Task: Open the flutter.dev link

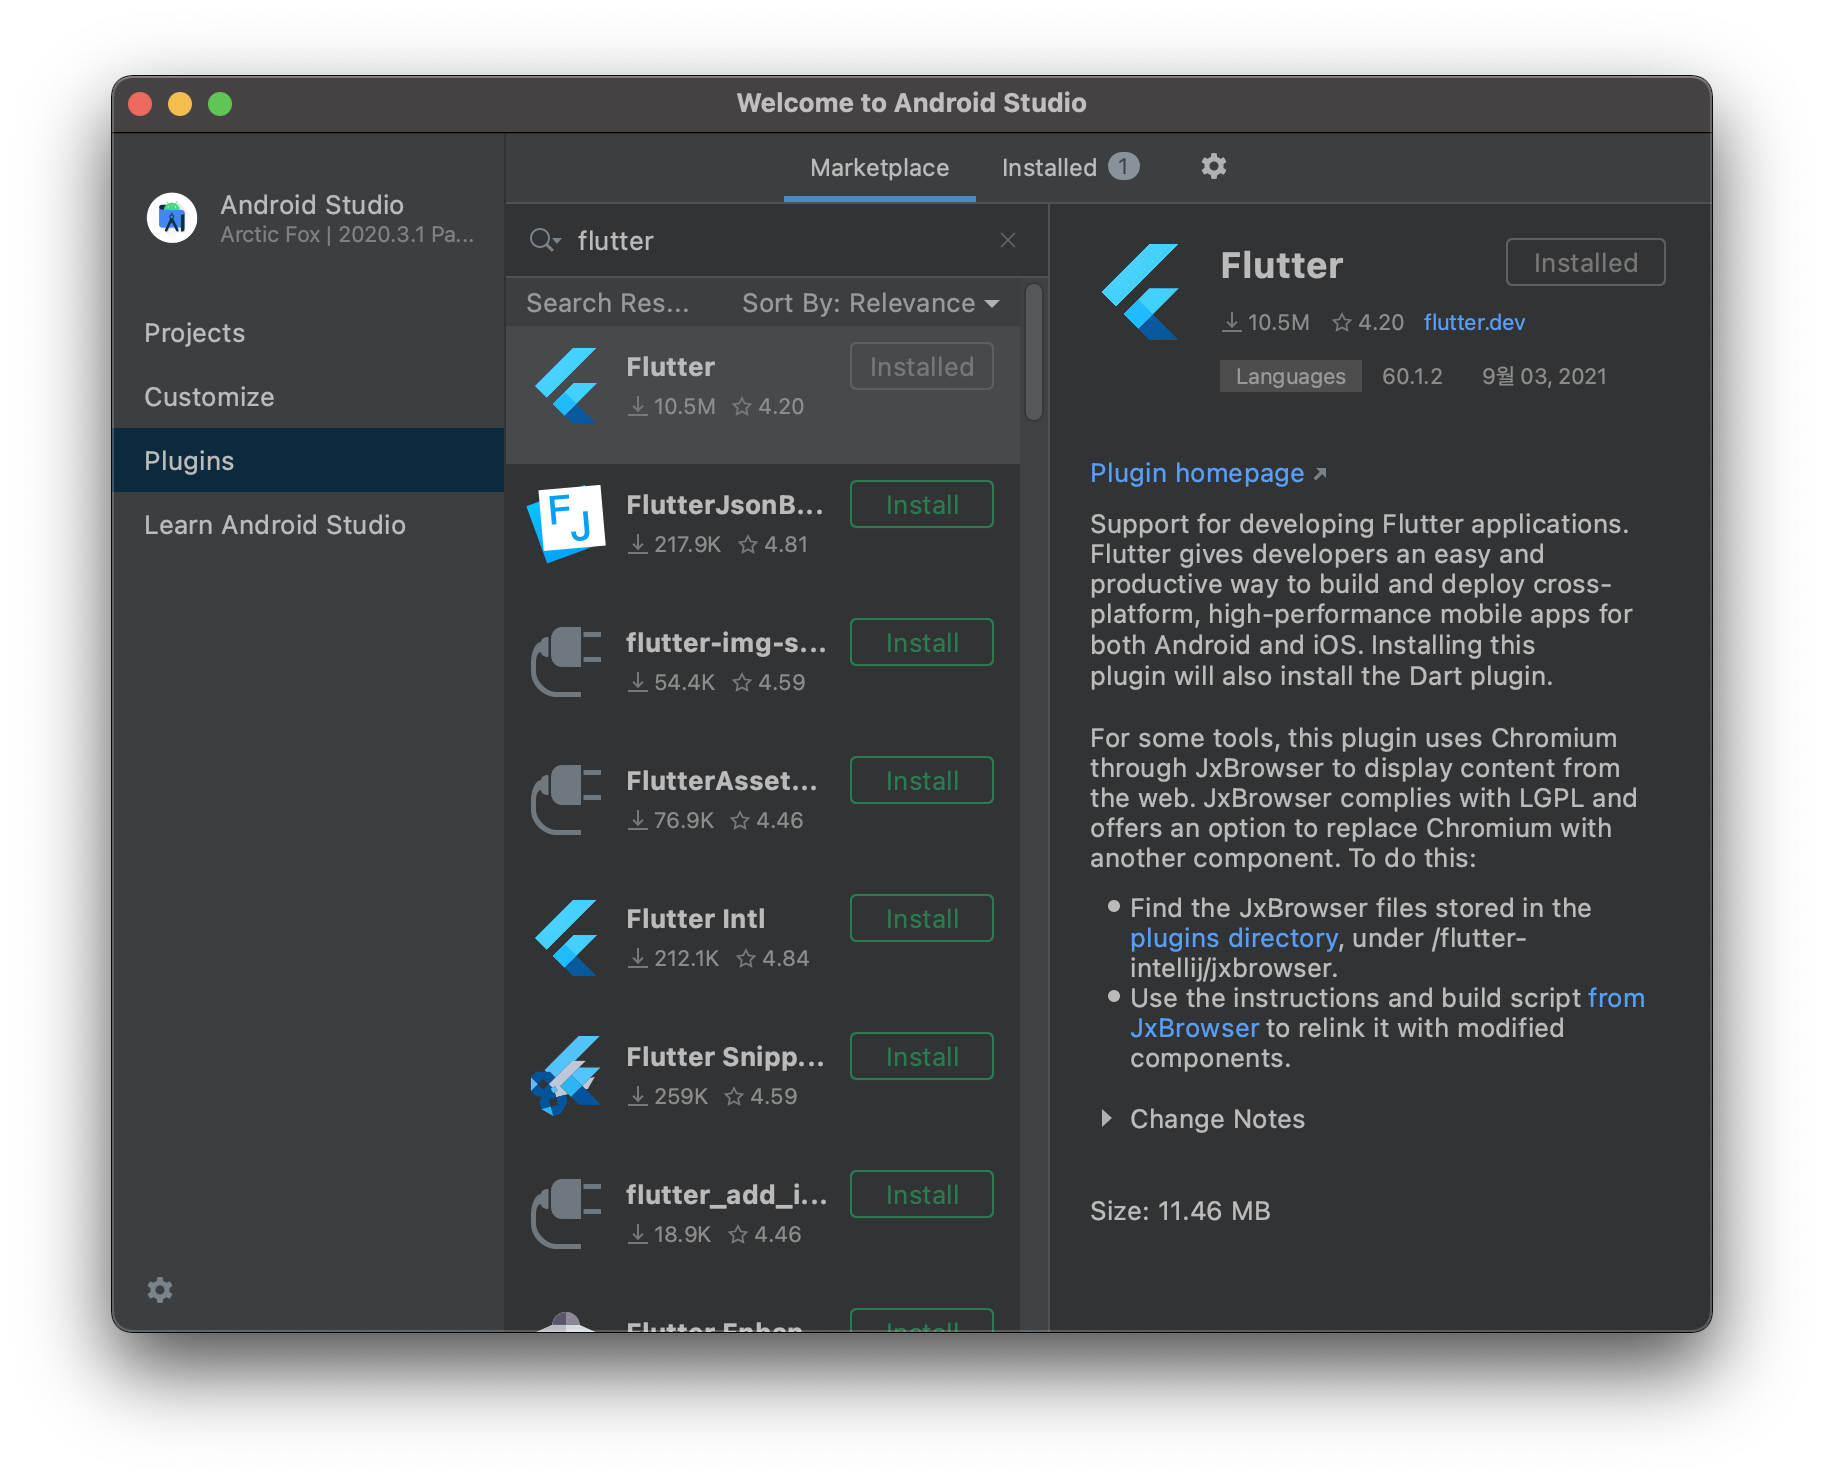Action: click(1474, 322)
